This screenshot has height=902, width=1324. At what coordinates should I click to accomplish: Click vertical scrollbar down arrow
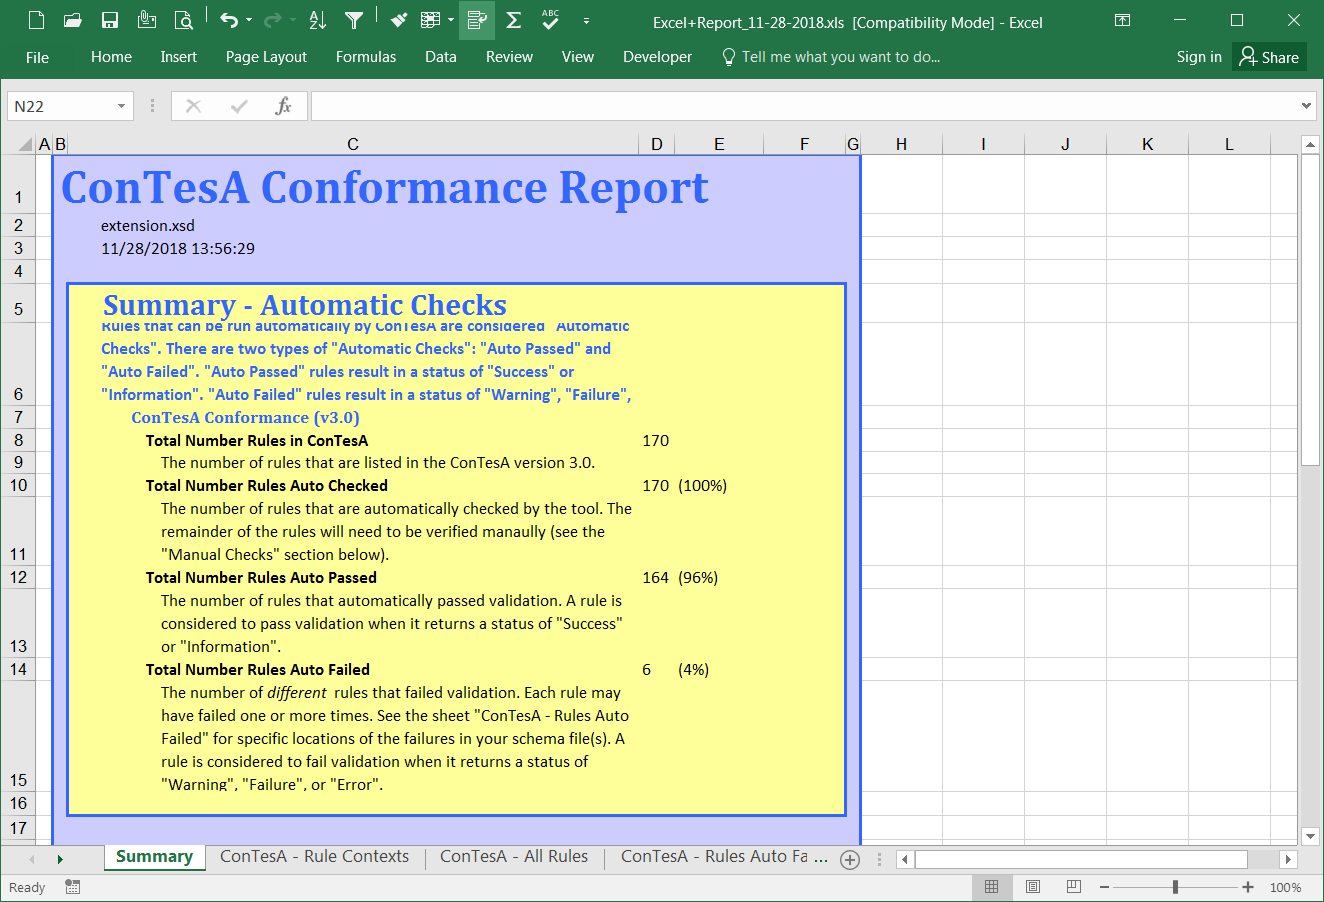1311,836
